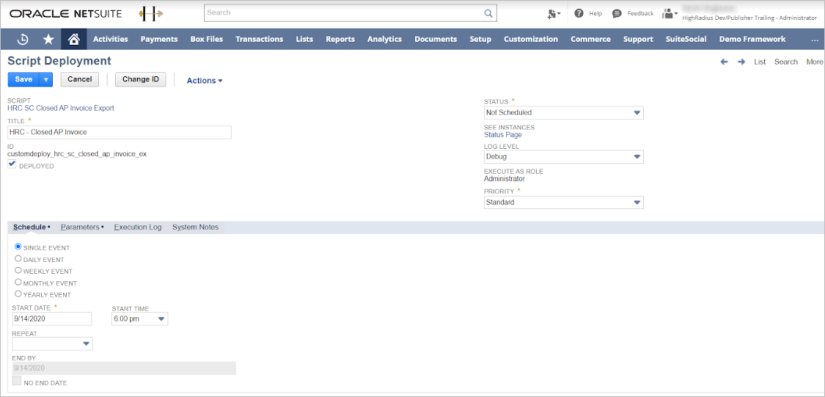The image size is (825, 397).
Task: Go to the Home icon
Action: click(74, 39)
